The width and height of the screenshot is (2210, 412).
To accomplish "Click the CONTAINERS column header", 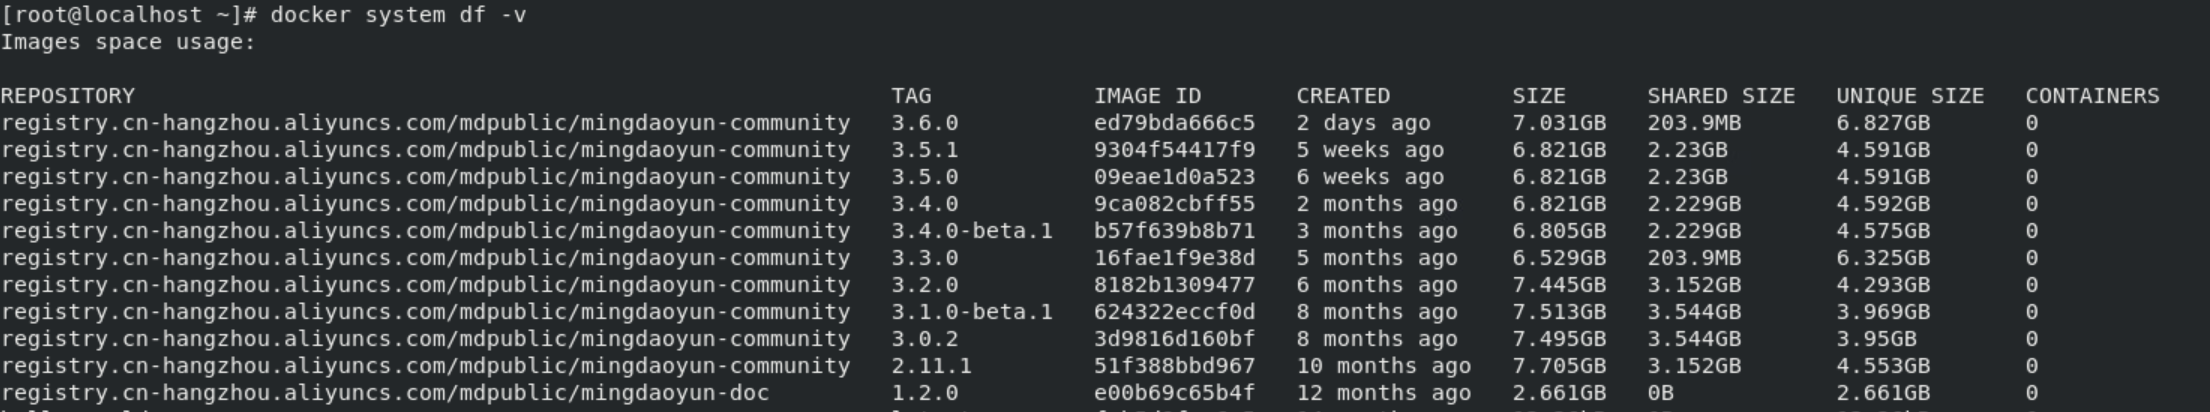I will [x=2092, y=96].
